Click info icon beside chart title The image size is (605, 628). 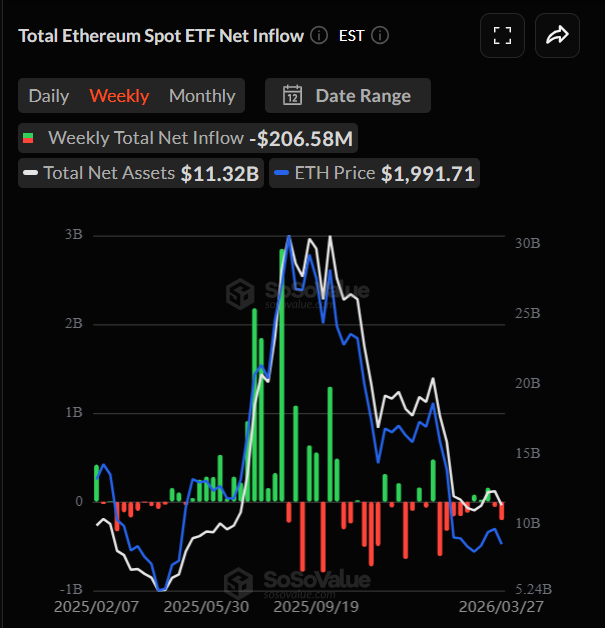pyautogui.click(x=319, y=36)
